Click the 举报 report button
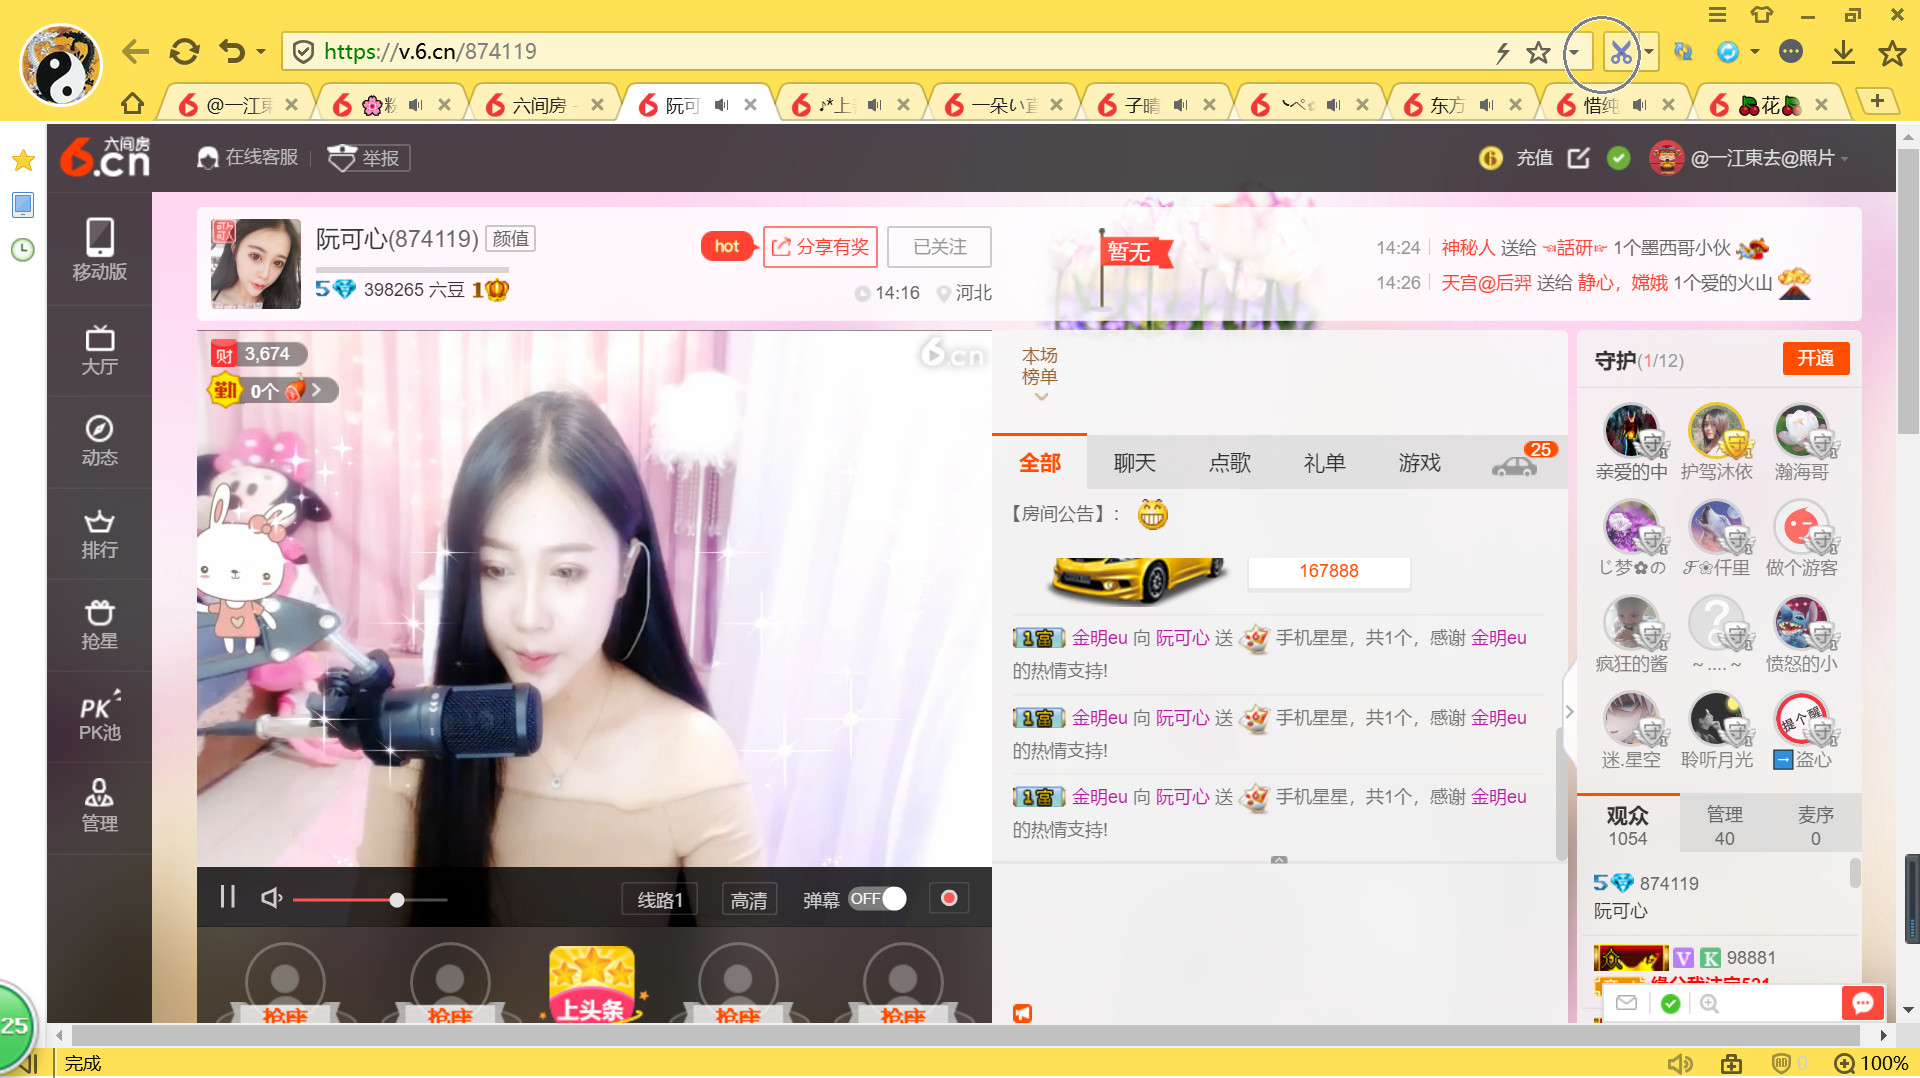The width and height of the screenshot is (1920, 1078). click(x=368, y=158)
